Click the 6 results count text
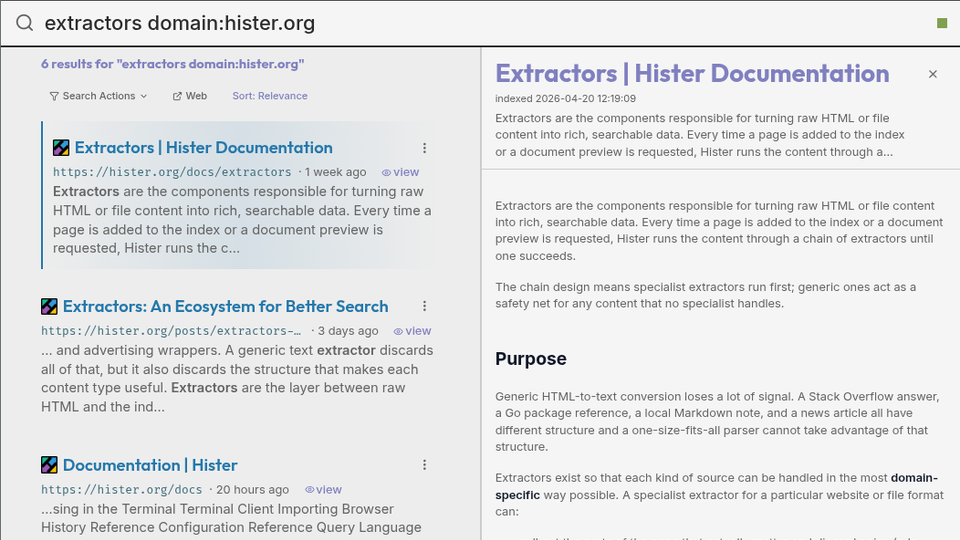The height and width of the screenshot is (540, 960). click(x=173, y=64)
